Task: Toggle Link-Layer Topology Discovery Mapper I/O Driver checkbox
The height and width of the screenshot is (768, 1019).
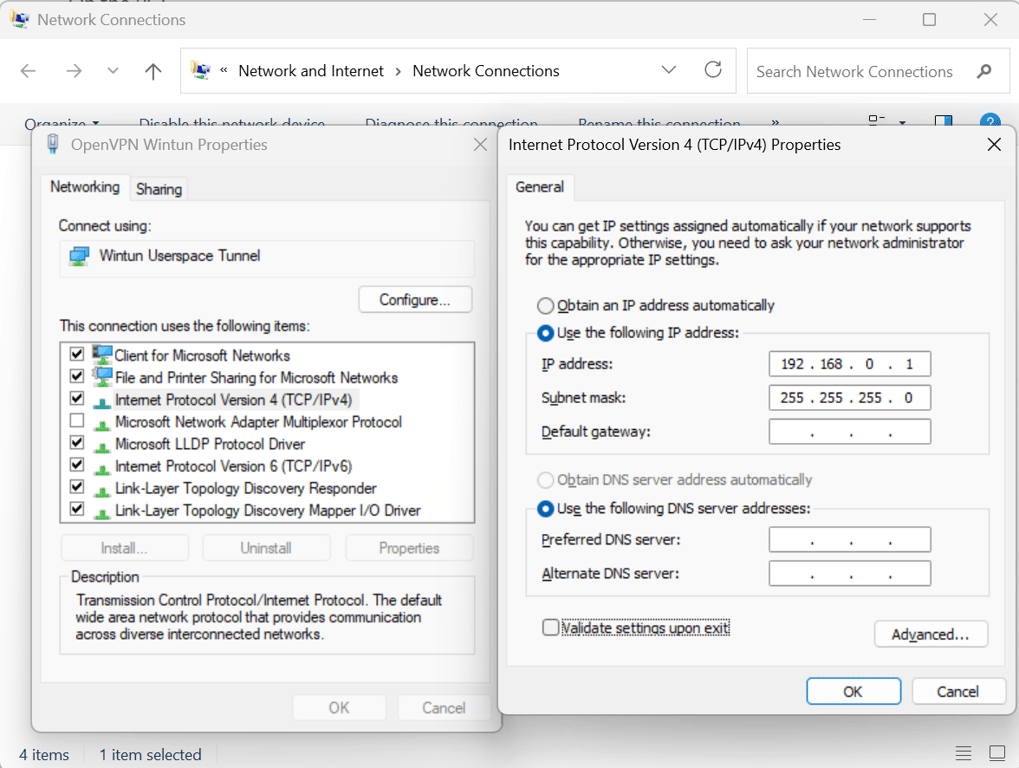Action: pos(77,509)
